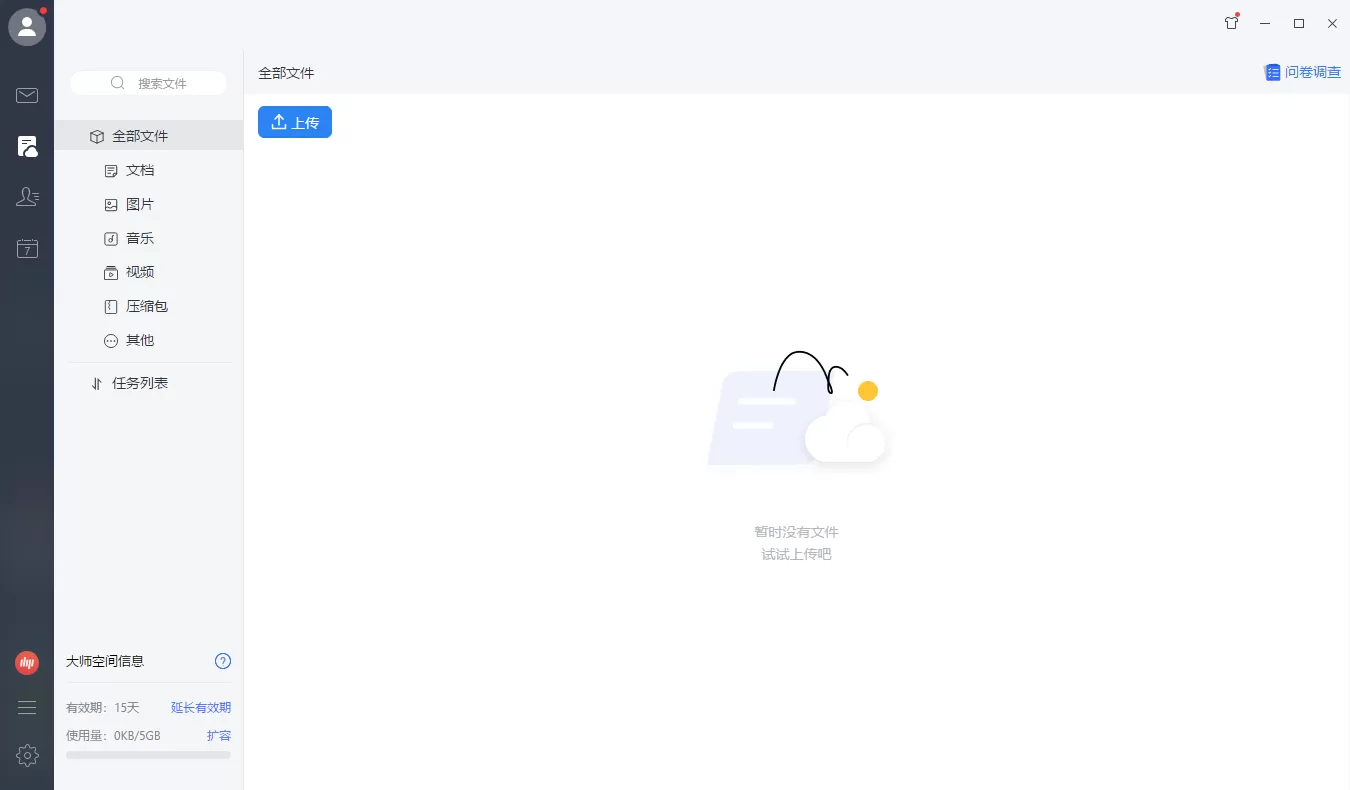The image size is (1350, 790).
Task: Click the storage usage progress bar
Action: click(x=148, y=755)
